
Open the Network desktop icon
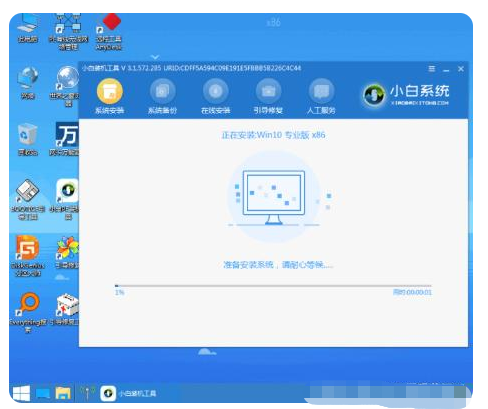click(28, 83)
